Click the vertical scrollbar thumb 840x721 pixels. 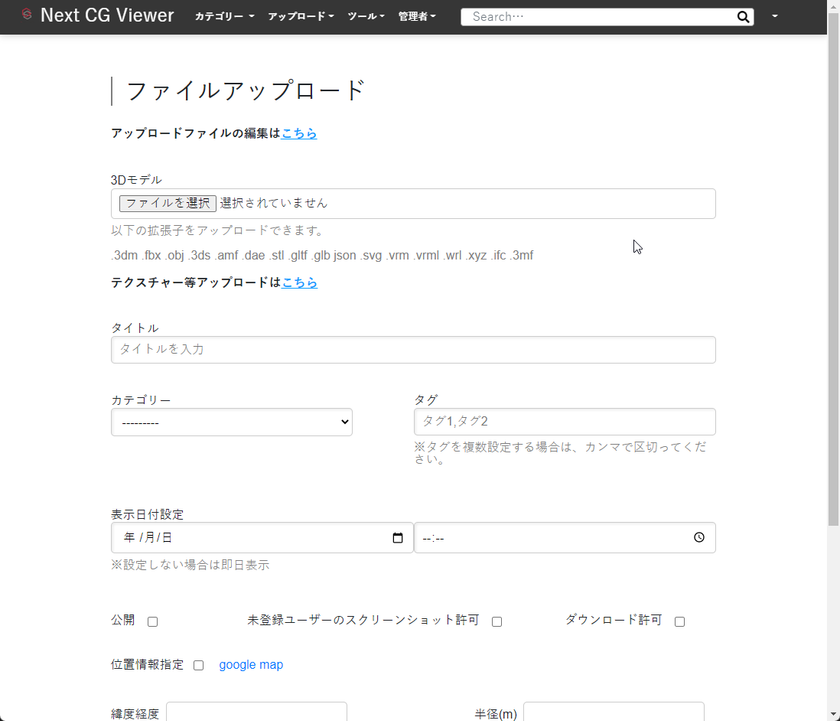(x=833, y=268)
